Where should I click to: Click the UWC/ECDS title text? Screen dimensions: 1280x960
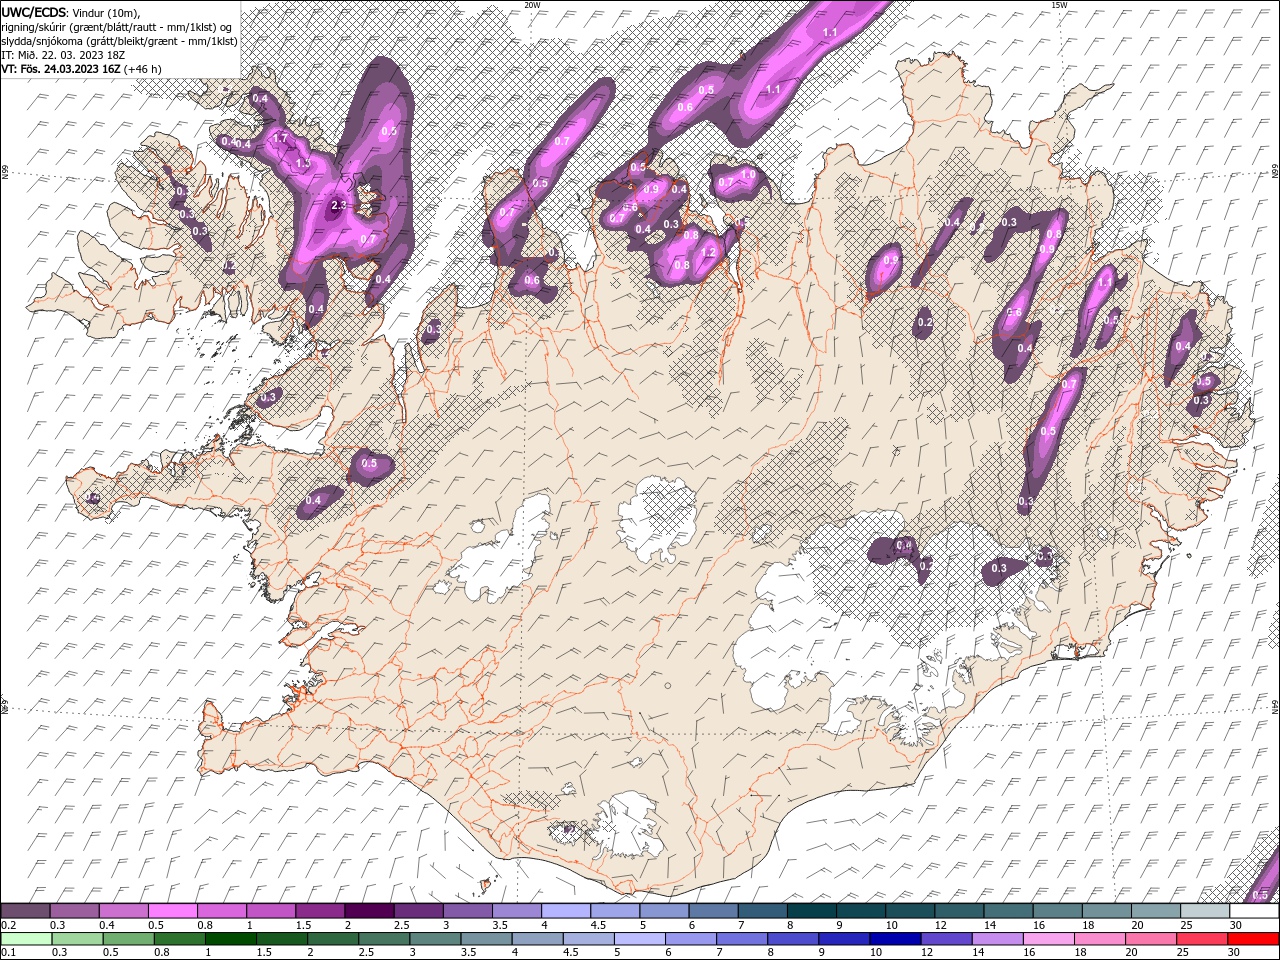click(x=34, y=12)
